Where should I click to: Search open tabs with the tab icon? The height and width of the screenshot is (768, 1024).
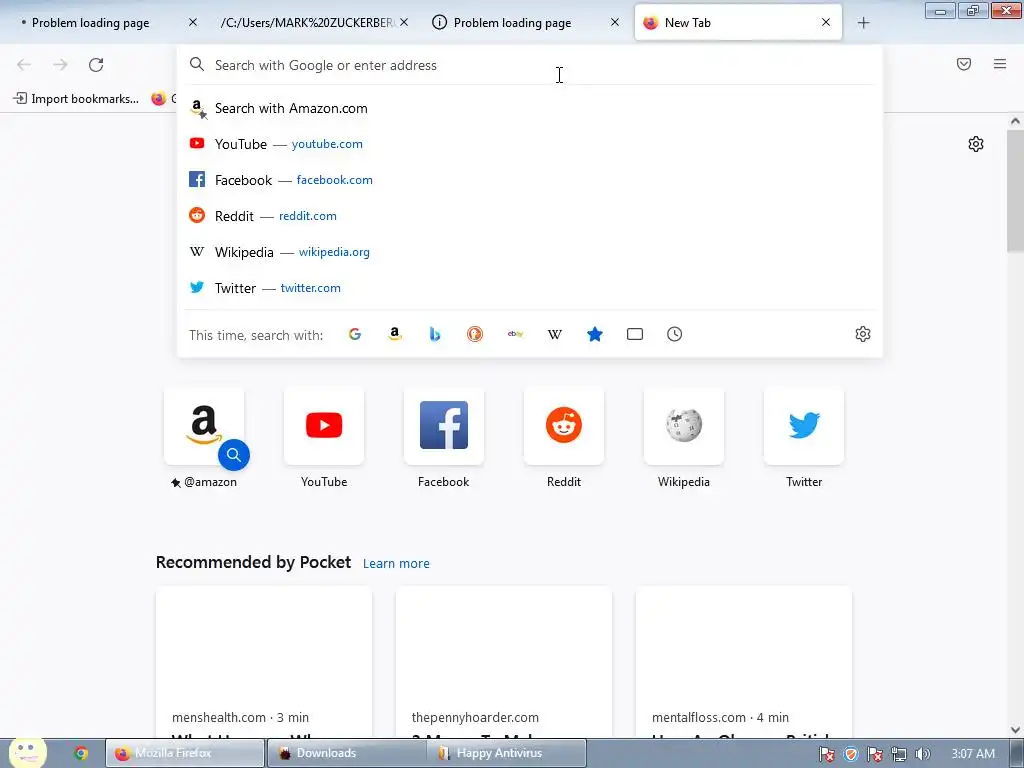click(635, 334)
